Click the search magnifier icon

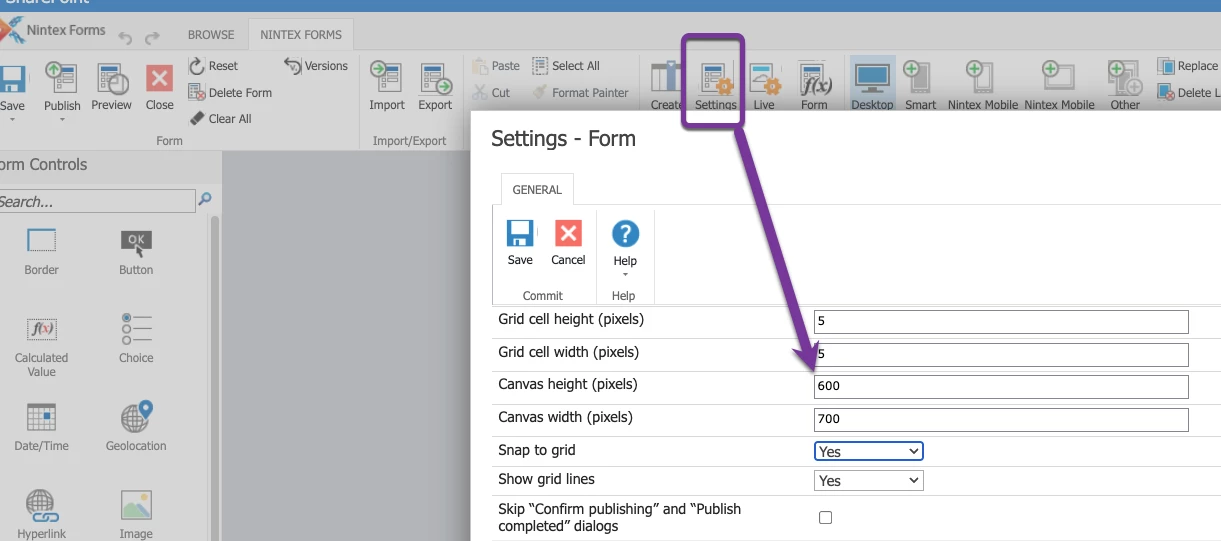tap(205, 200)
